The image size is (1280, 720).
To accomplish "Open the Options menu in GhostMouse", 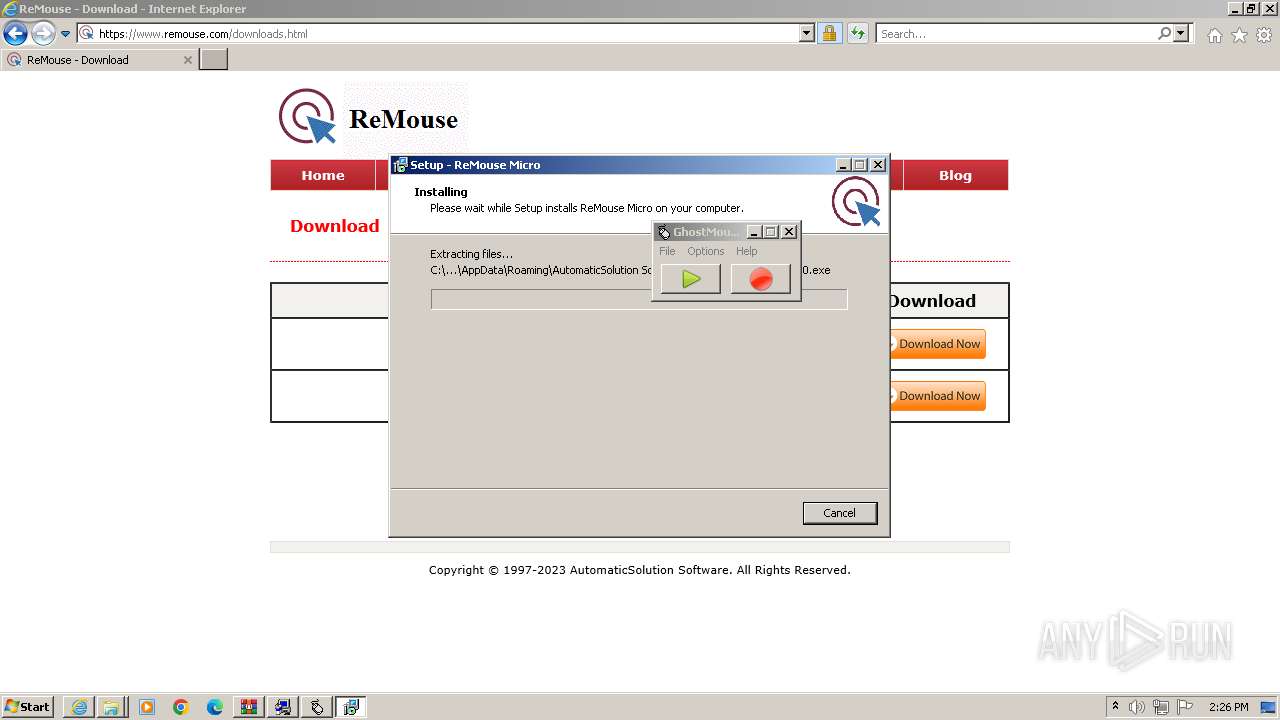I will [705, 251].
